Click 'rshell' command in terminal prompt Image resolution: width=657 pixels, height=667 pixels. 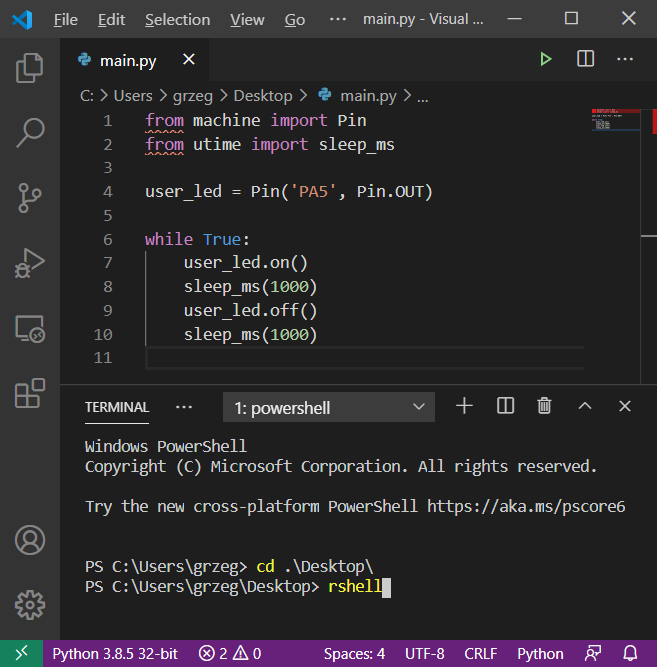click(x=355, y=586)
